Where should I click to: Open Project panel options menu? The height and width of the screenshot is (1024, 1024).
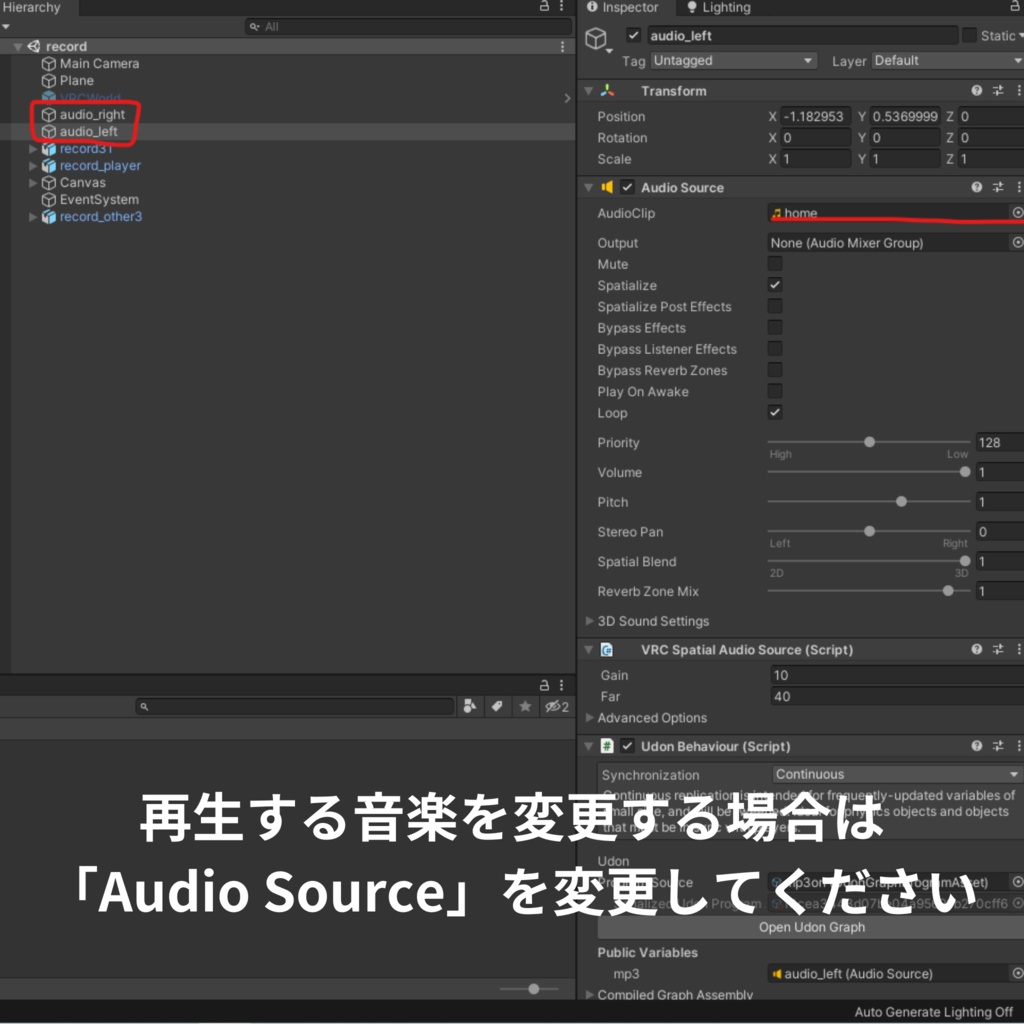(562, 685)
